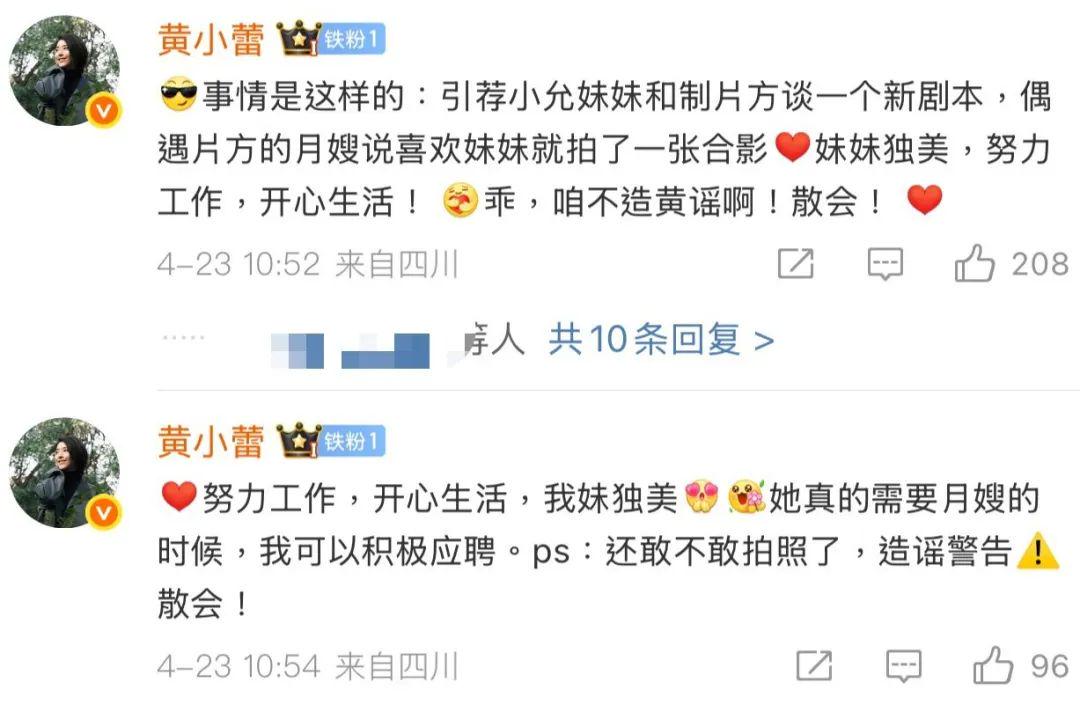
Task: Click verified V badge on first avatar
Action: [104, 111]
